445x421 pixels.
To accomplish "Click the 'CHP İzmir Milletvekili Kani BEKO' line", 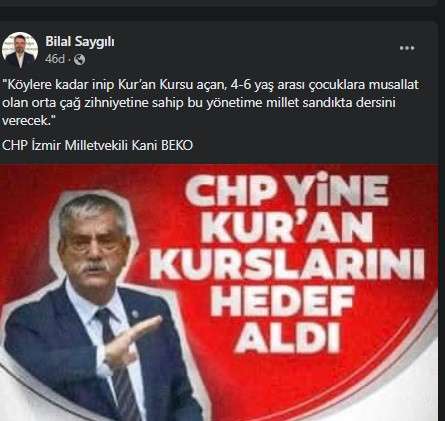I will pos(97,145).
